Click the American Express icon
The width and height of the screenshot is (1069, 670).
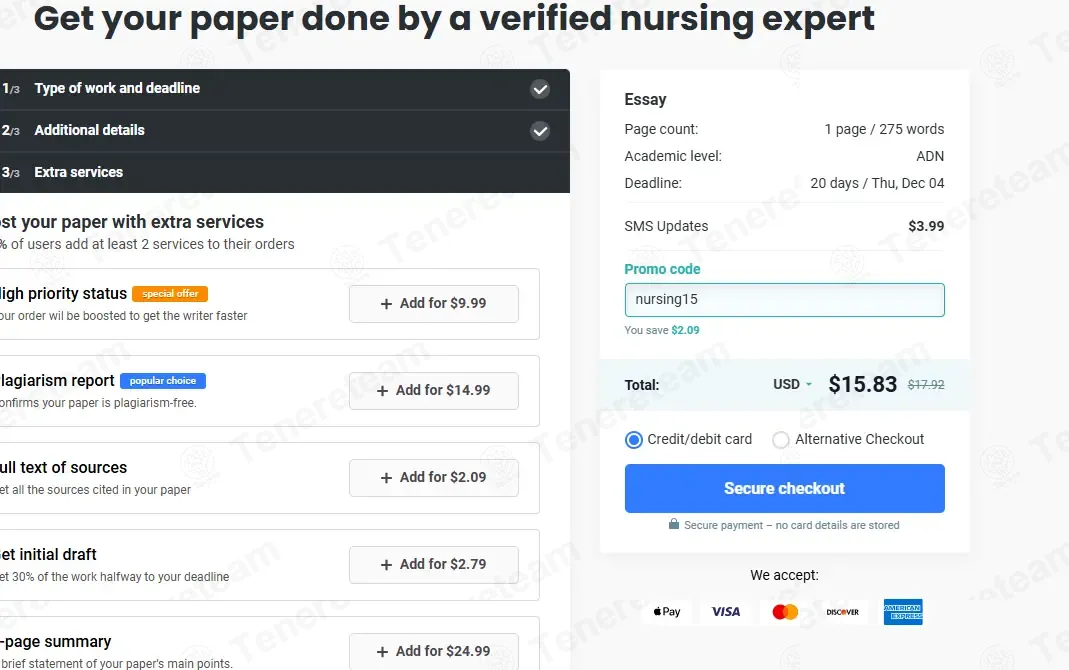[x=902, y=612]
